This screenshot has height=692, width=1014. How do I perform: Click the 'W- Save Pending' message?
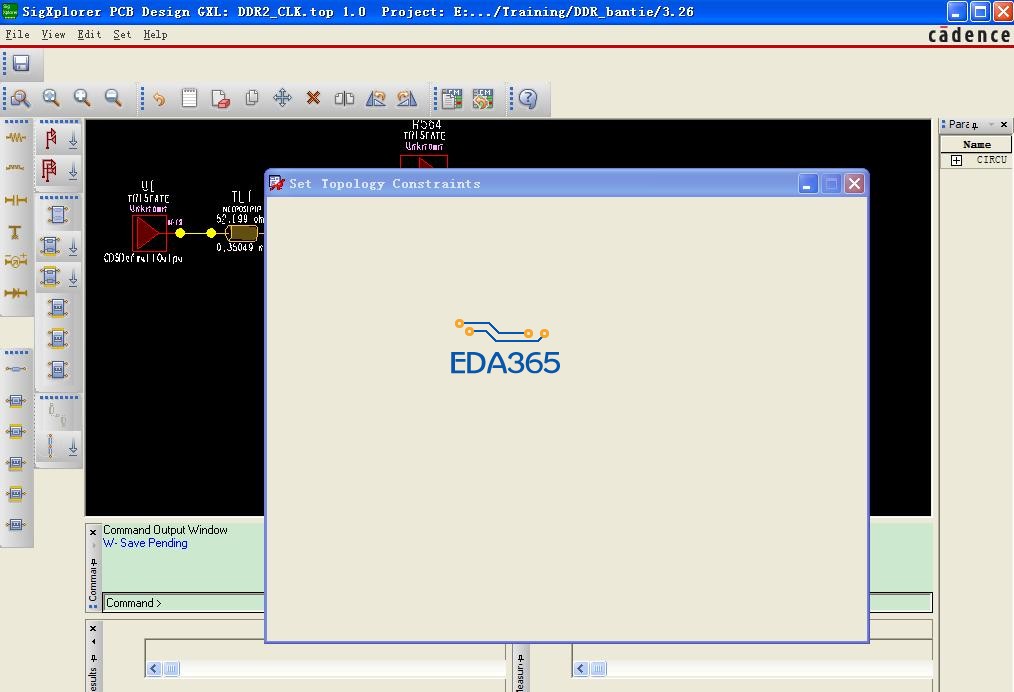145,543
